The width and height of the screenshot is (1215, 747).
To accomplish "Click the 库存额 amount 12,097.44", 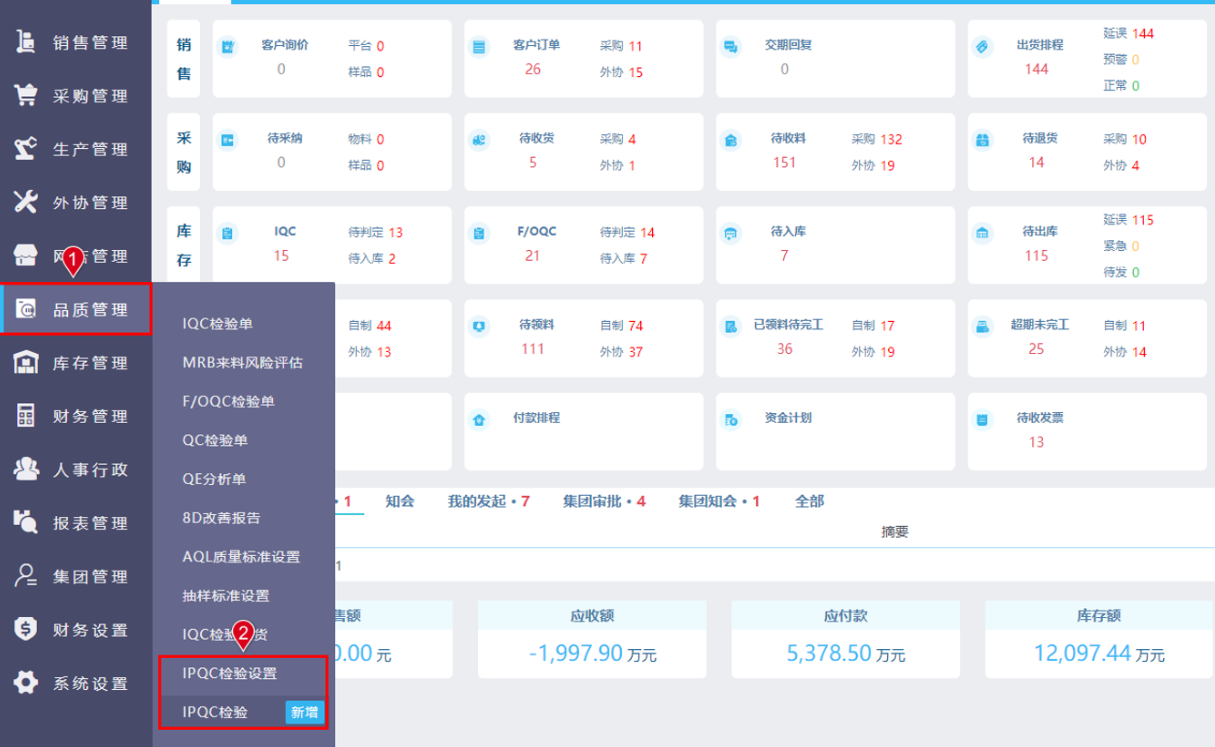I will [x=1082, y=653].
